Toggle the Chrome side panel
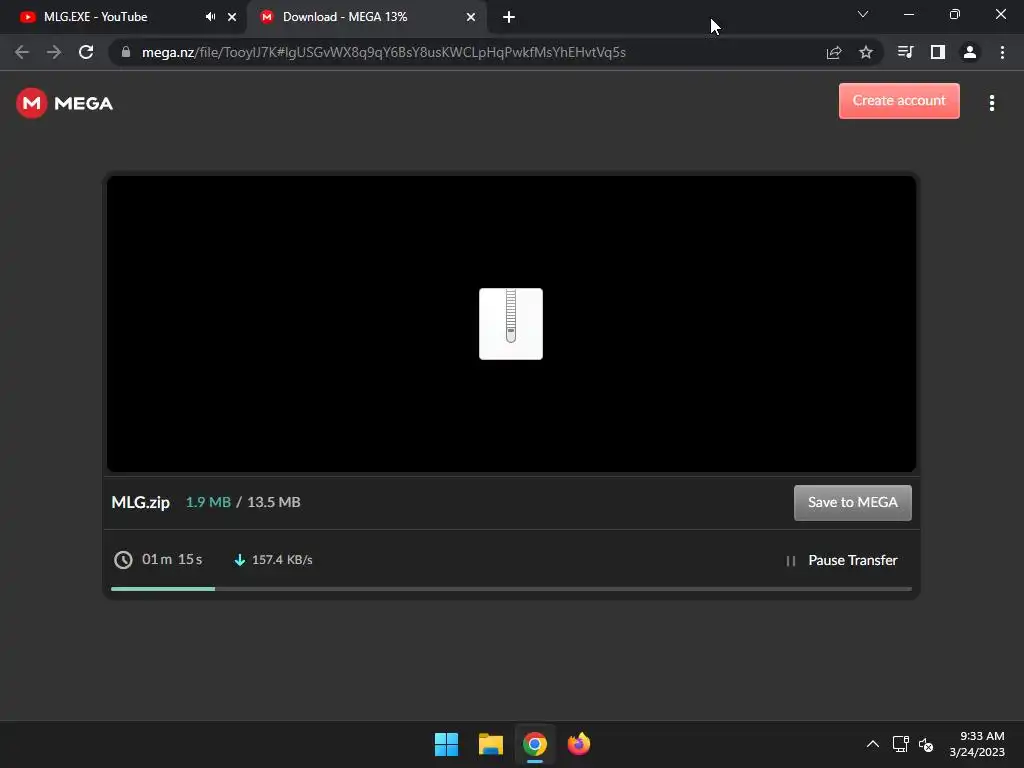The width and height of the screenshot is (1024, 768). coord(938,52)
